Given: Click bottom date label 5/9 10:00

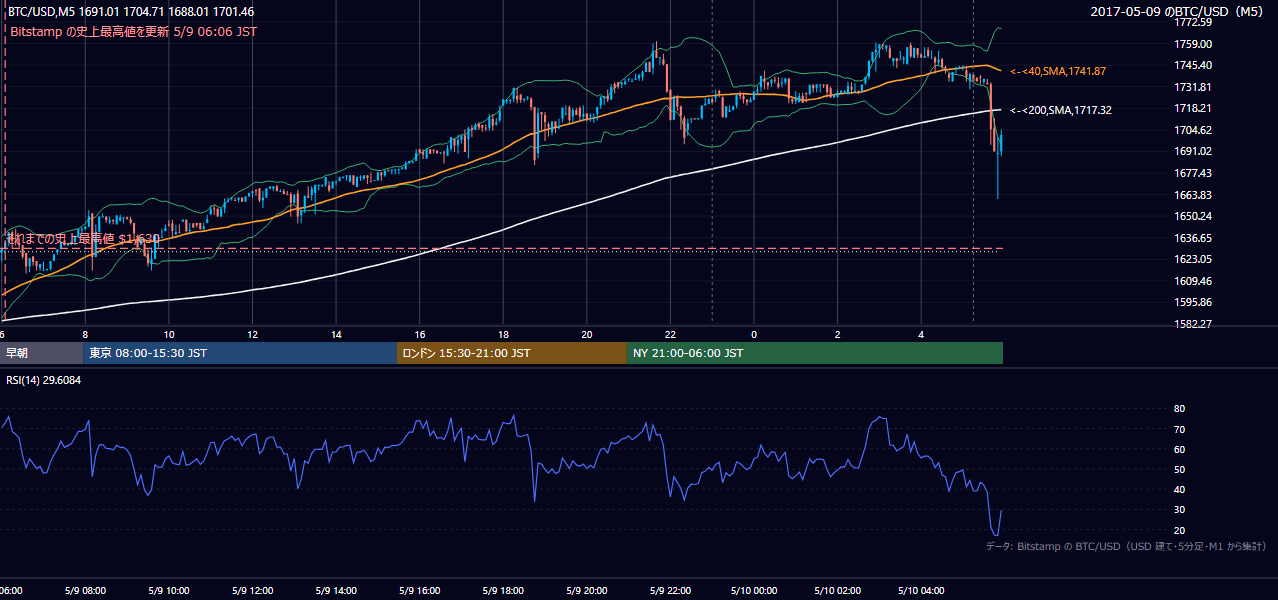Looking at the screenshot, I should pyautogui.click(x=168, y=591).
